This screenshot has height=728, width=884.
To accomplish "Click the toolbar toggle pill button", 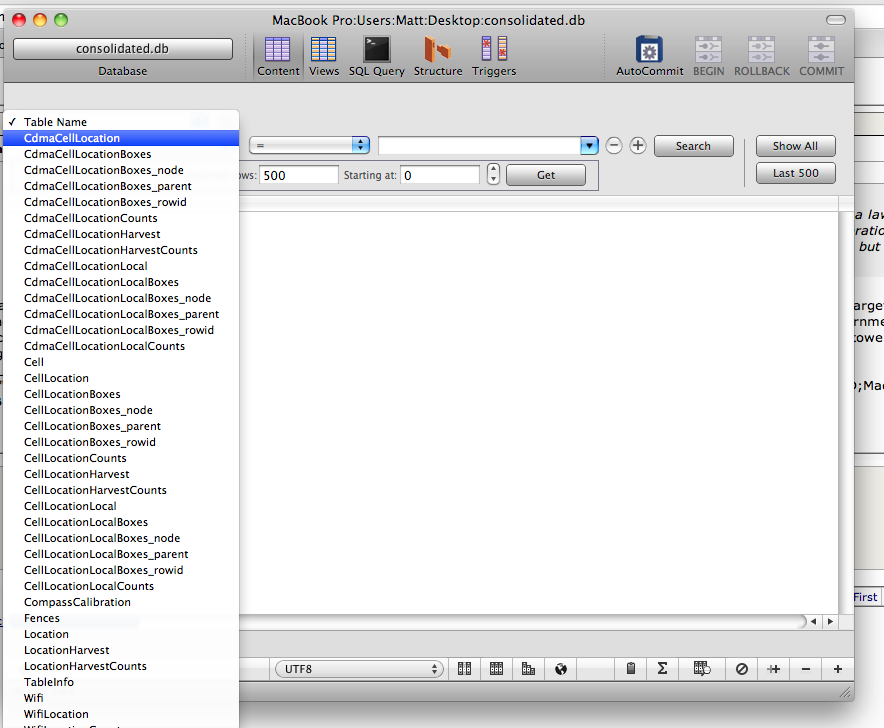I will click(836, 20).
